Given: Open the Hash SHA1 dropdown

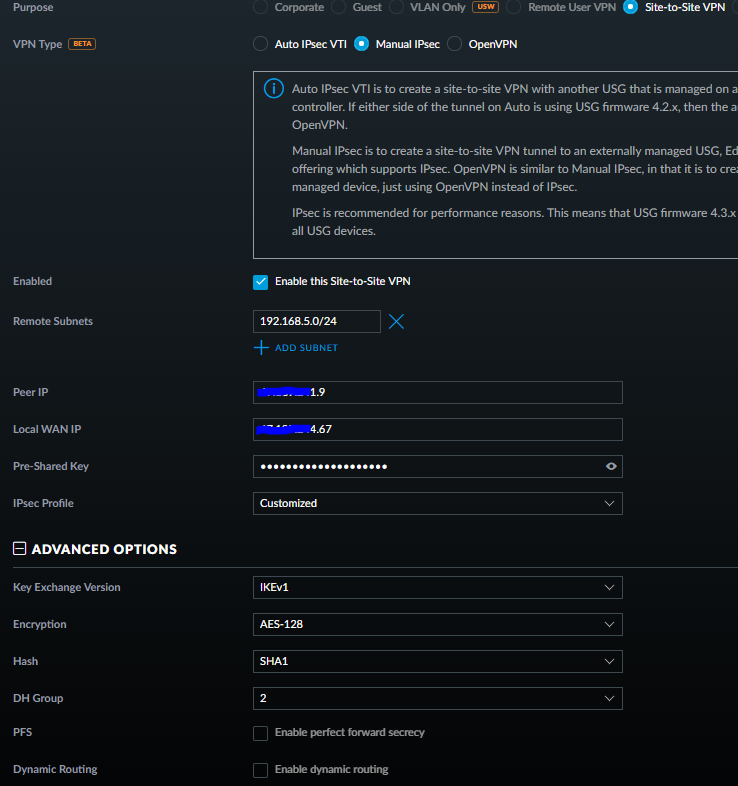Looking at the screenshot, I should [x=437, y=661].
